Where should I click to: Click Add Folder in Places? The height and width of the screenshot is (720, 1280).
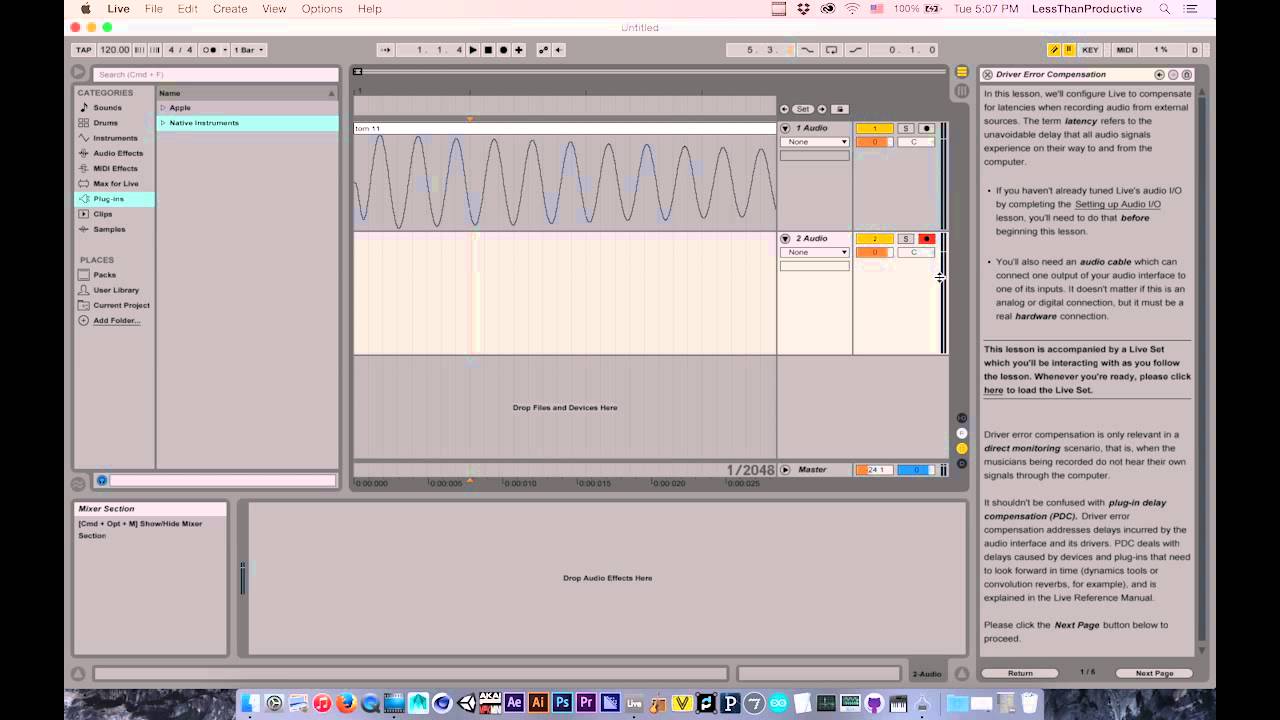116,321
